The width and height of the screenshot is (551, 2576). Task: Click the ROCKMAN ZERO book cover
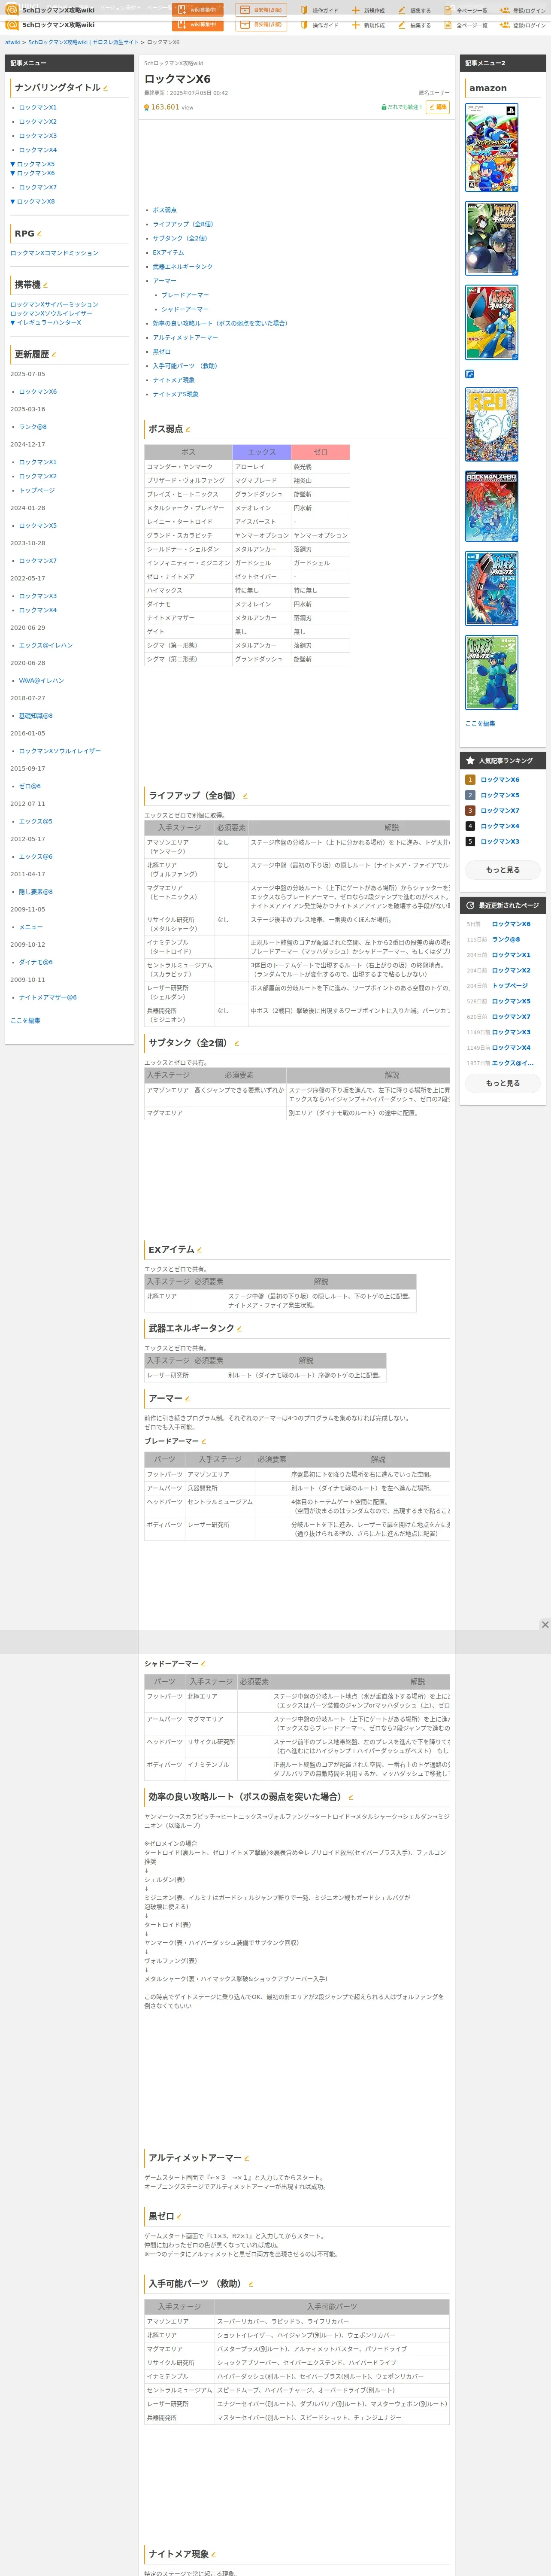(492, 506)
